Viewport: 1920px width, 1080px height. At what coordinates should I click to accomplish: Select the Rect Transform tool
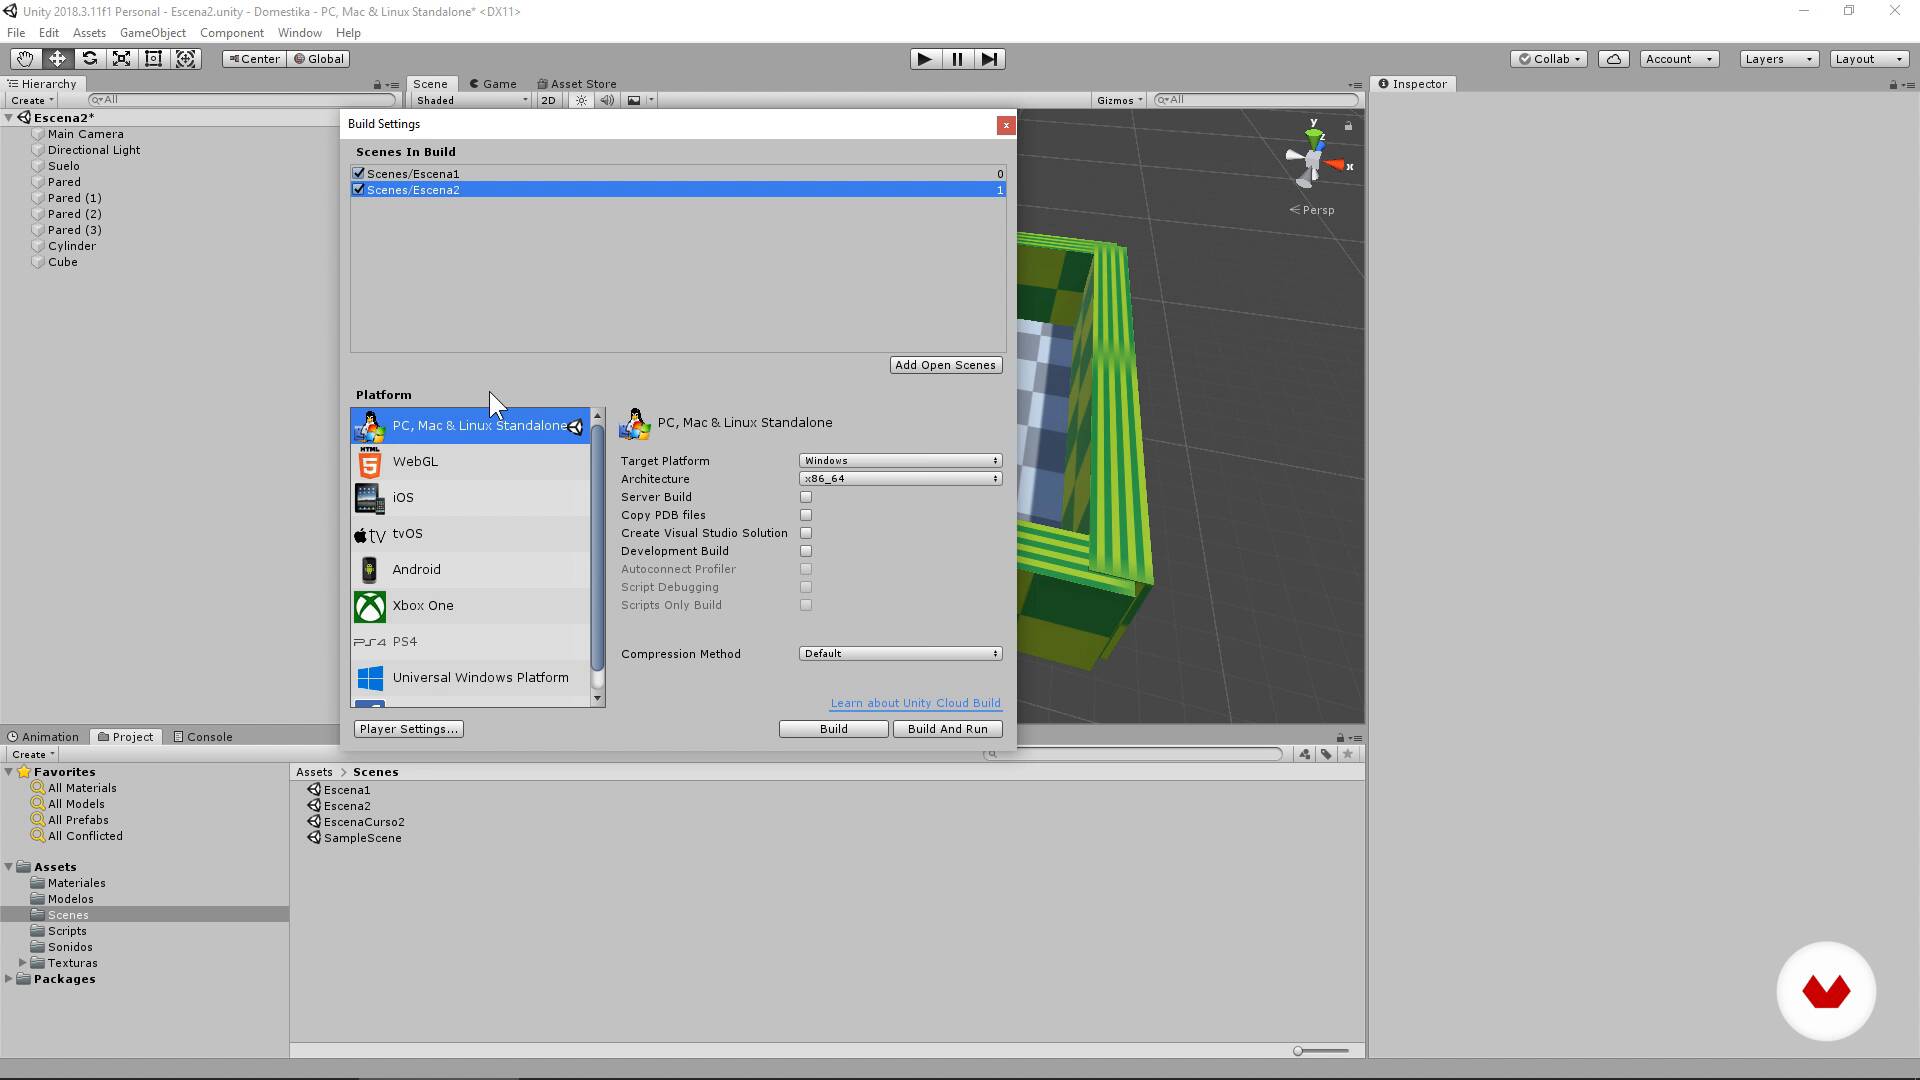153,59
